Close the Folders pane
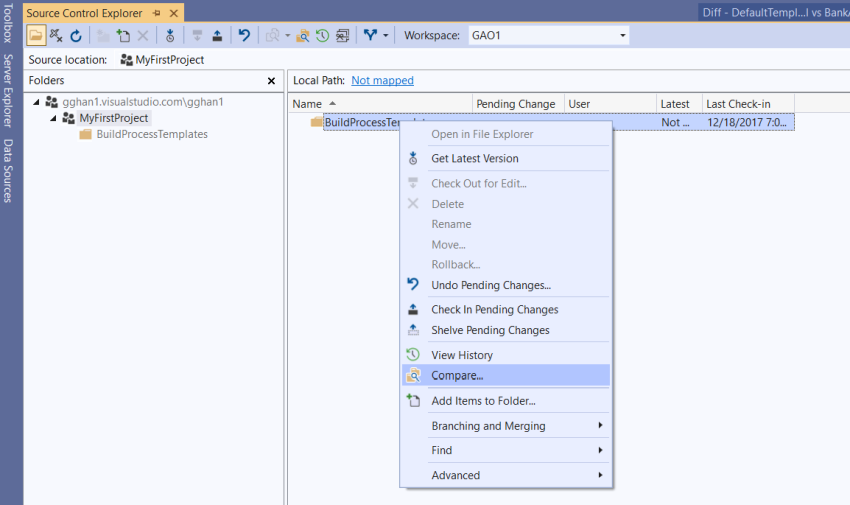The width and height of the screenshot is (850, 505). pyautogui.click(x=271, y=81)
